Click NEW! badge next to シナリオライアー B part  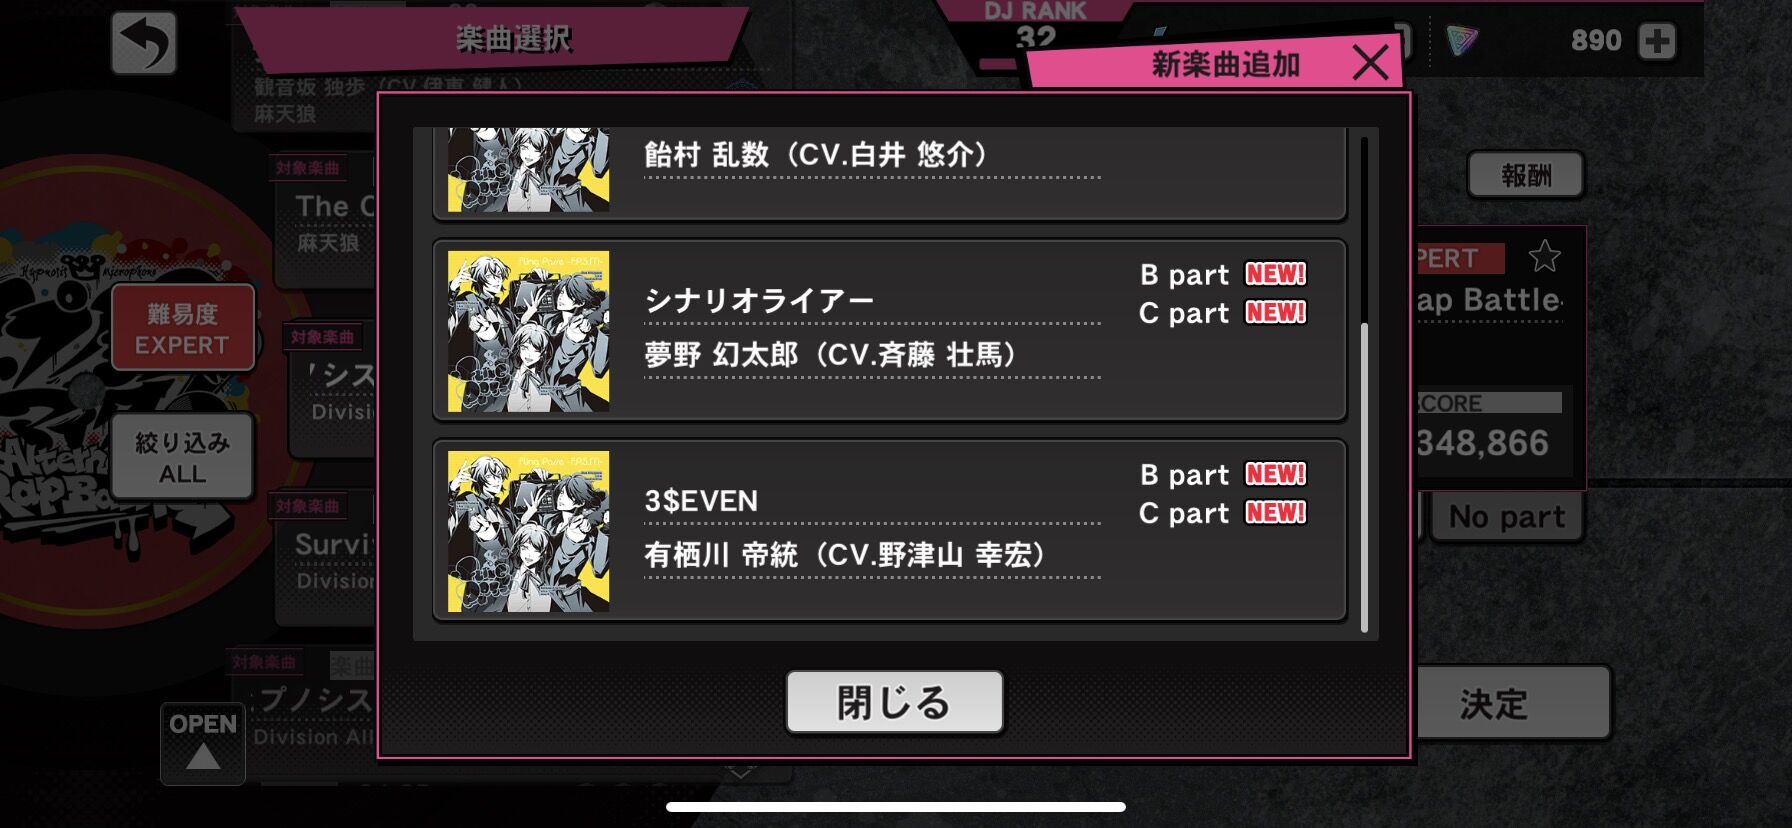1275,274
